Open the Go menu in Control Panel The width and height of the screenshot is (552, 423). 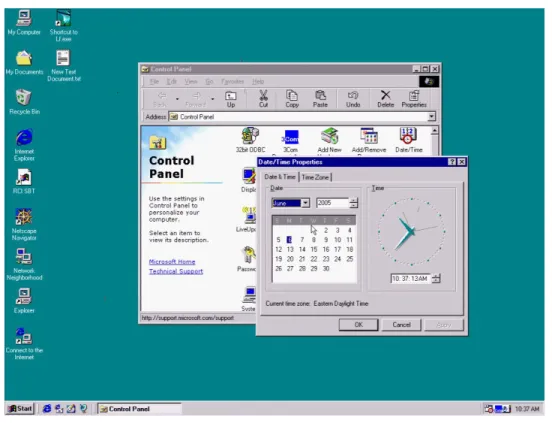coord(209,82)
